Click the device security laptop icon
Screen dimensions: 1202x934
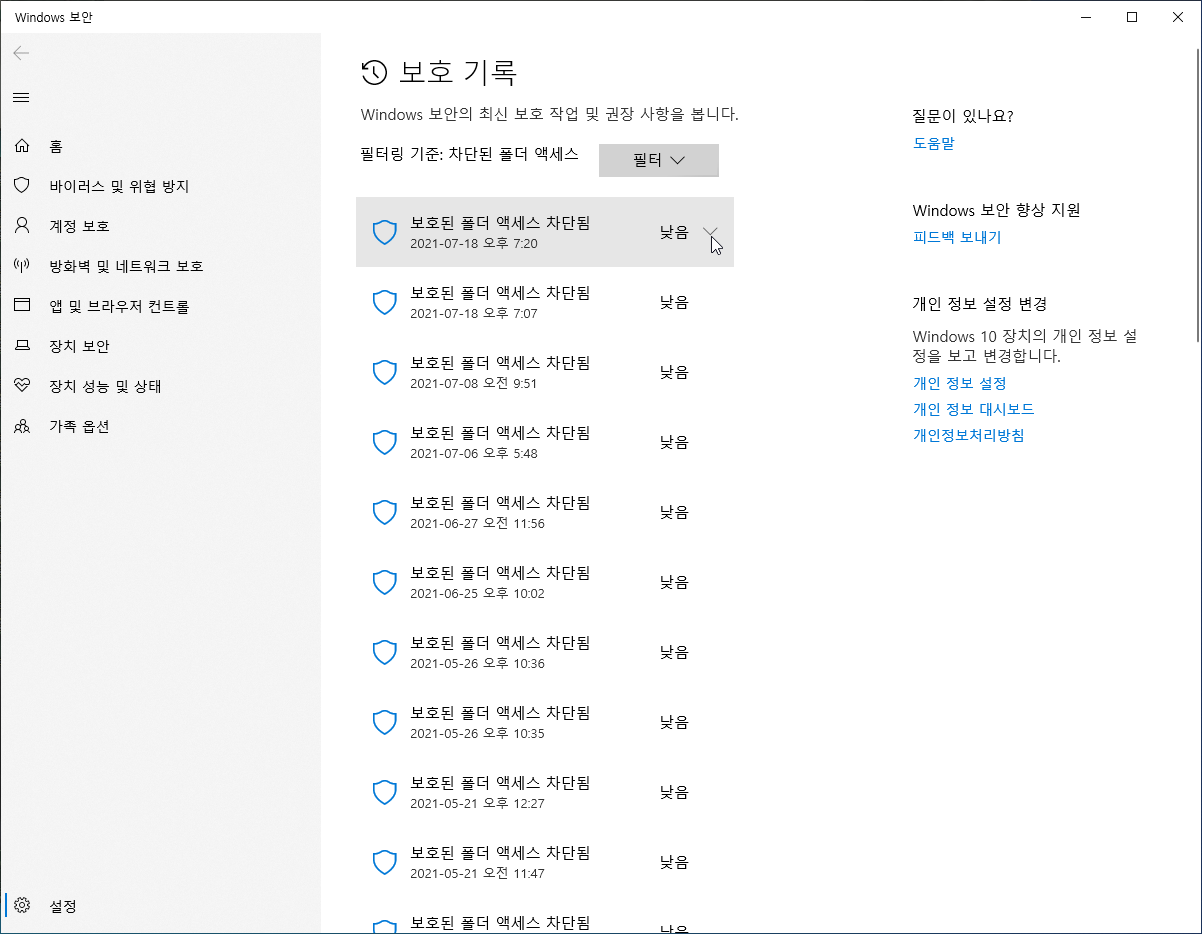[22, 346]
